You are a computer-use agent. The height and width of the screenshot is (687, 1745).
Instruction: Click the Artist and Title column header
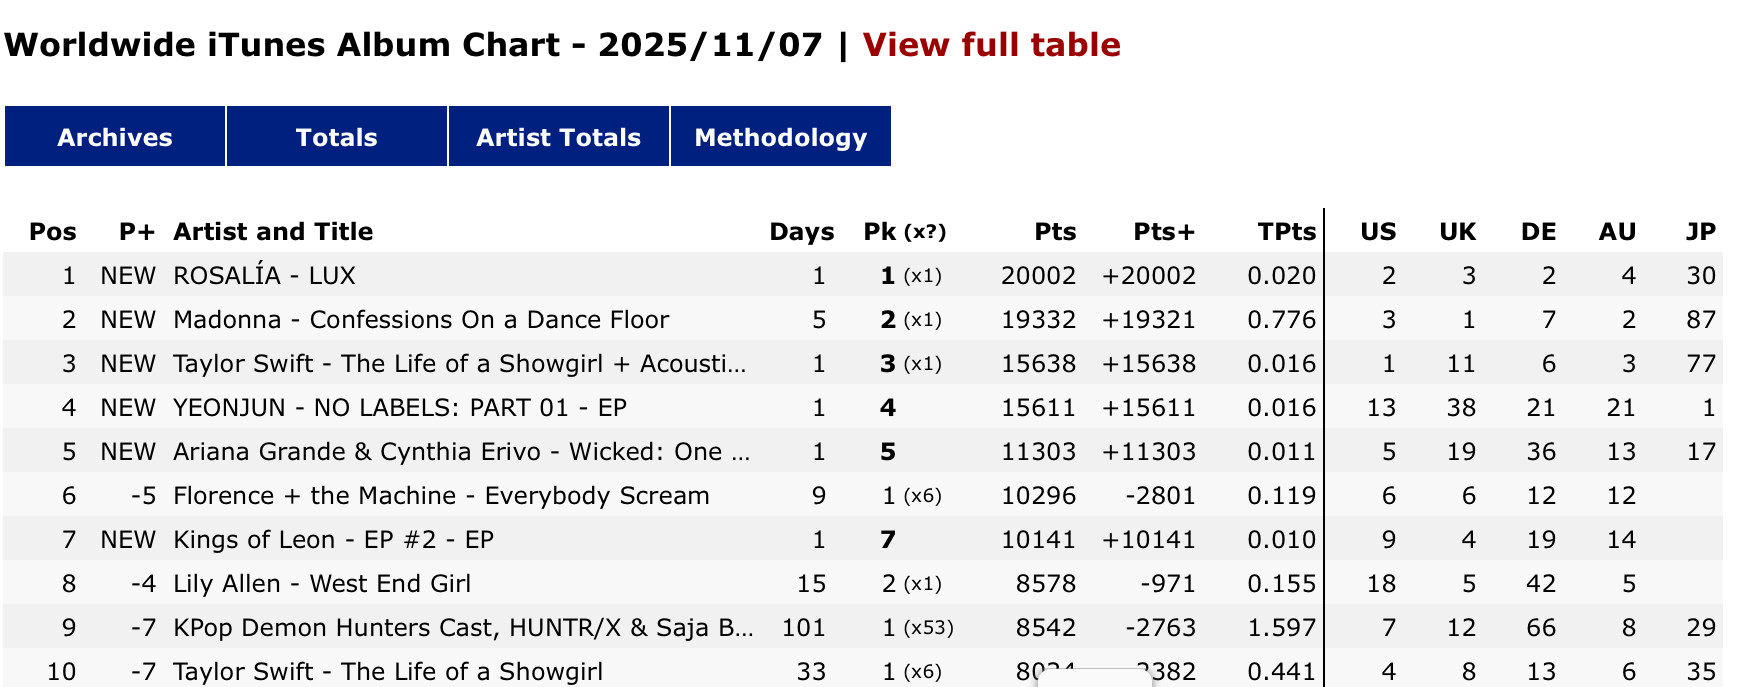pyautogui.click(x=273, y=232)
